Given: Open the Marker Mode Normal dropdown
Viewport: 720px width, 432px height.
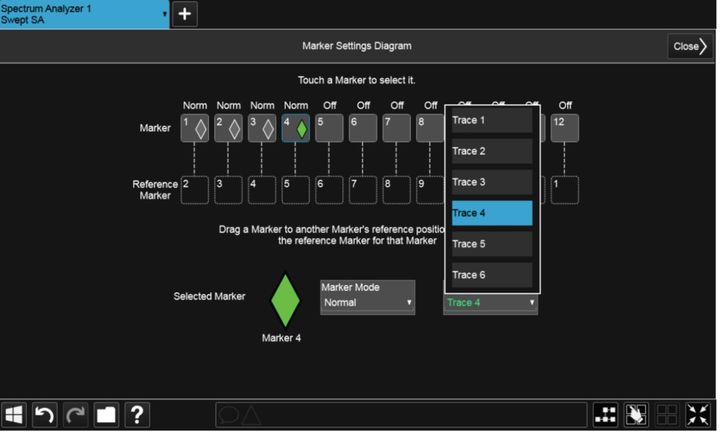Looking at the screenshot, I should [367, 297].
